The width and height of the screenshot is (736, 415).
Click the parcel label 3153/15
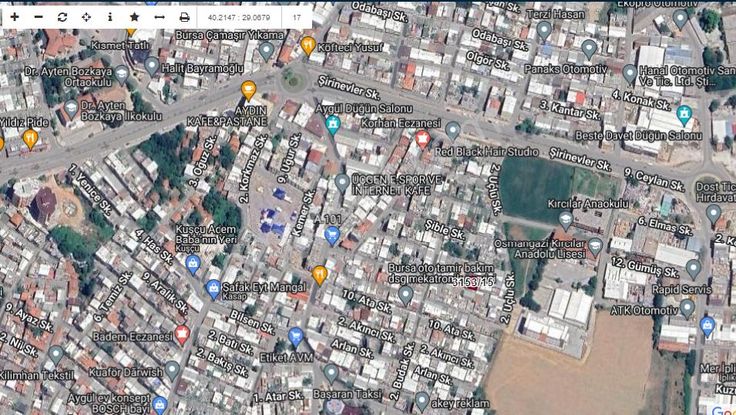point(473,282)
